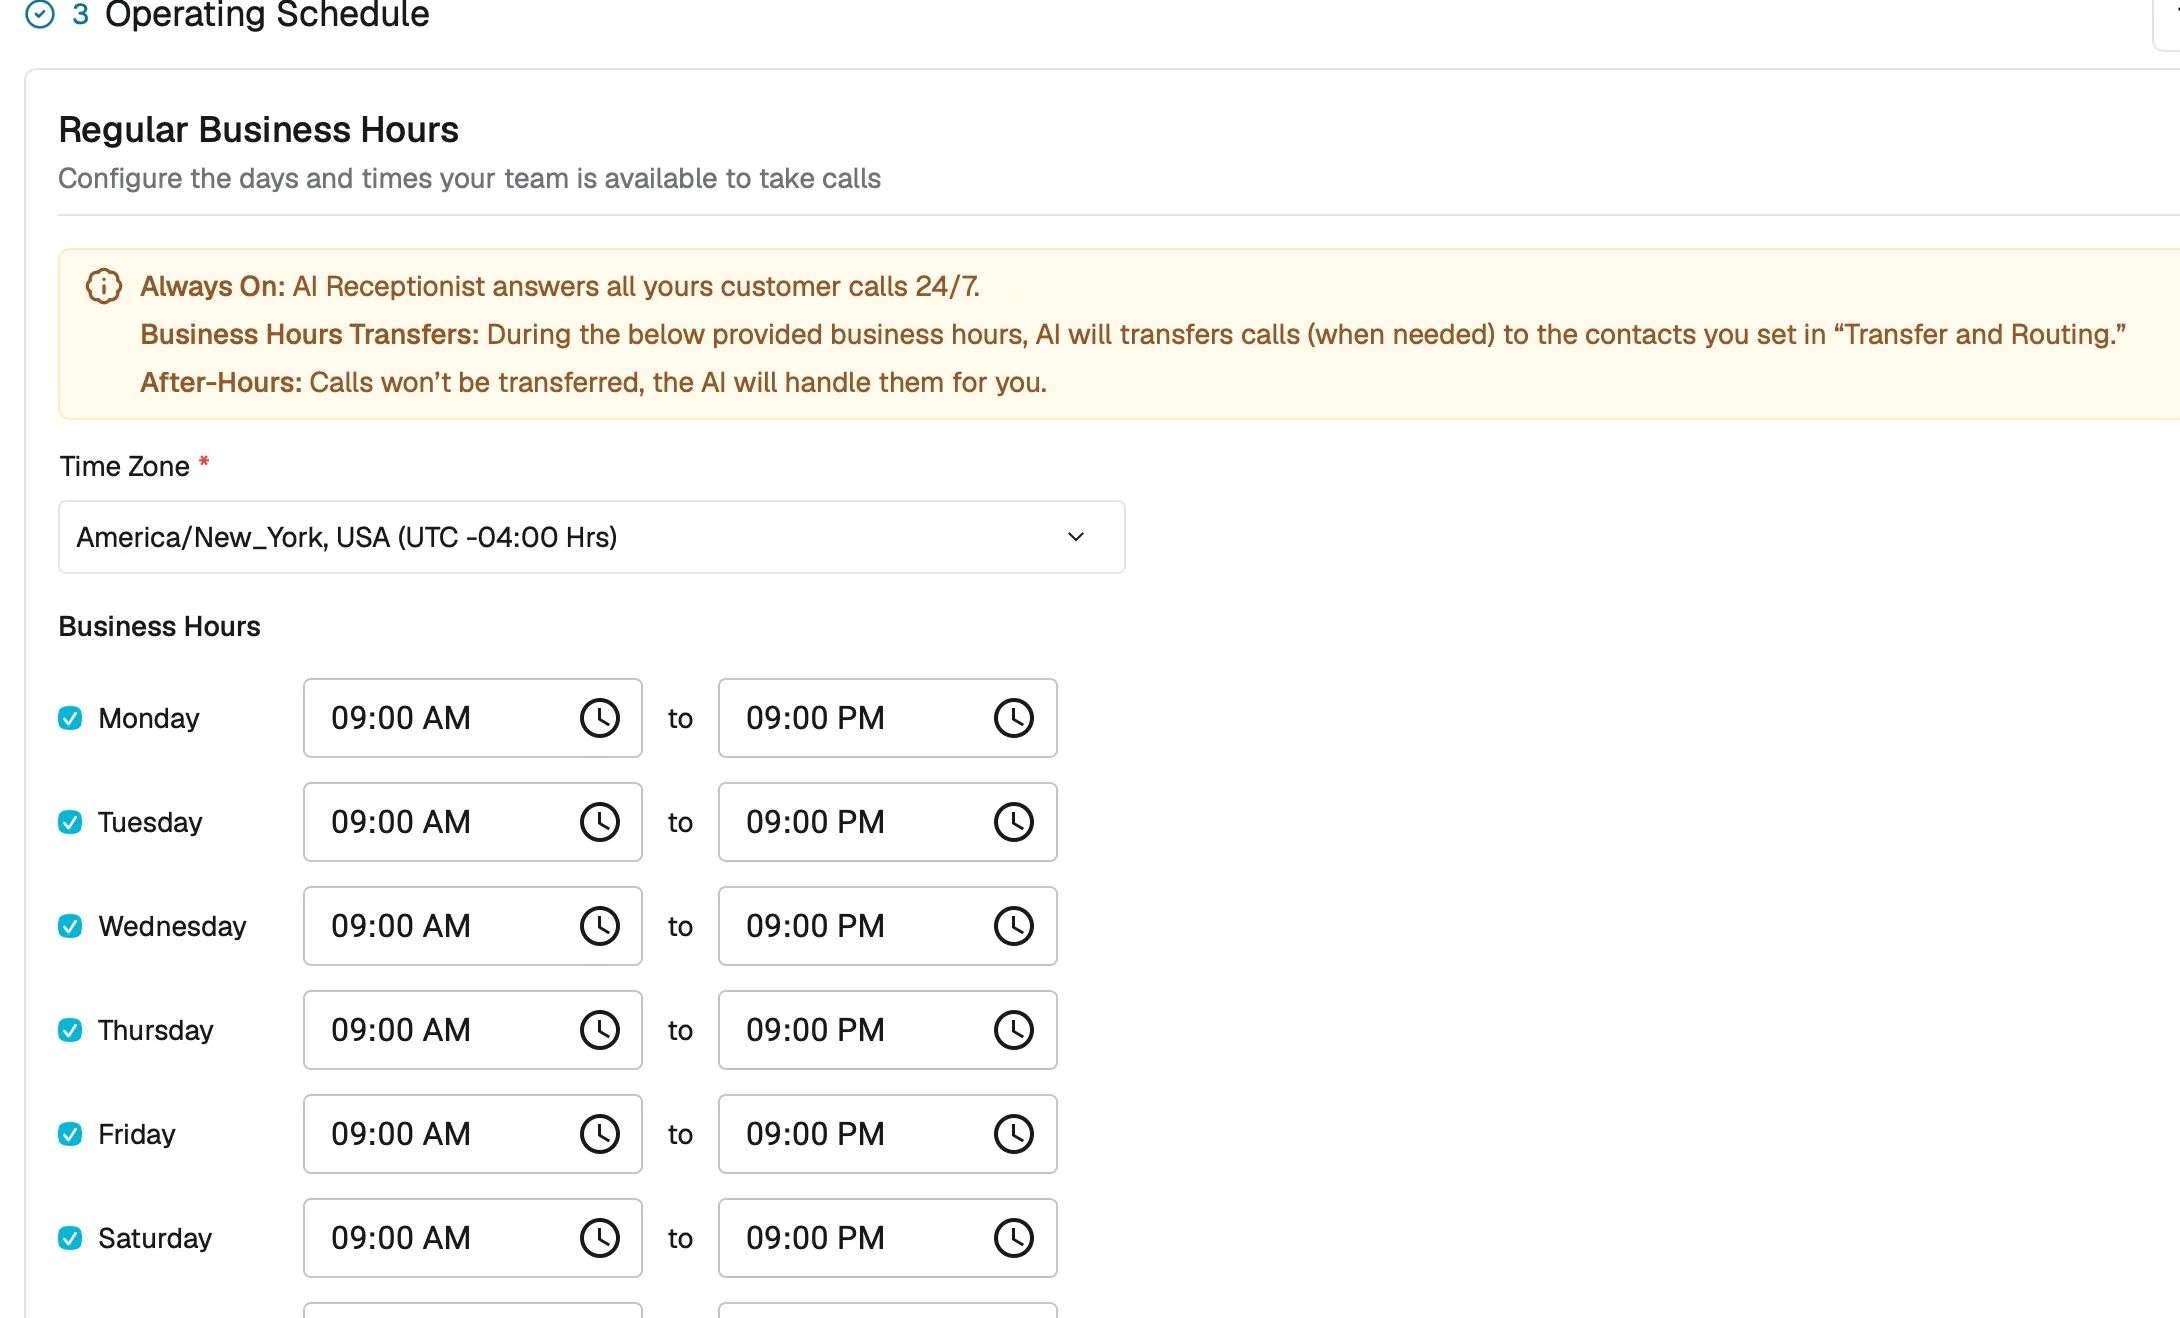Screen dimensions: 2180x1318
Task: Click the Wednesday day label
Action: coord(172,926)
